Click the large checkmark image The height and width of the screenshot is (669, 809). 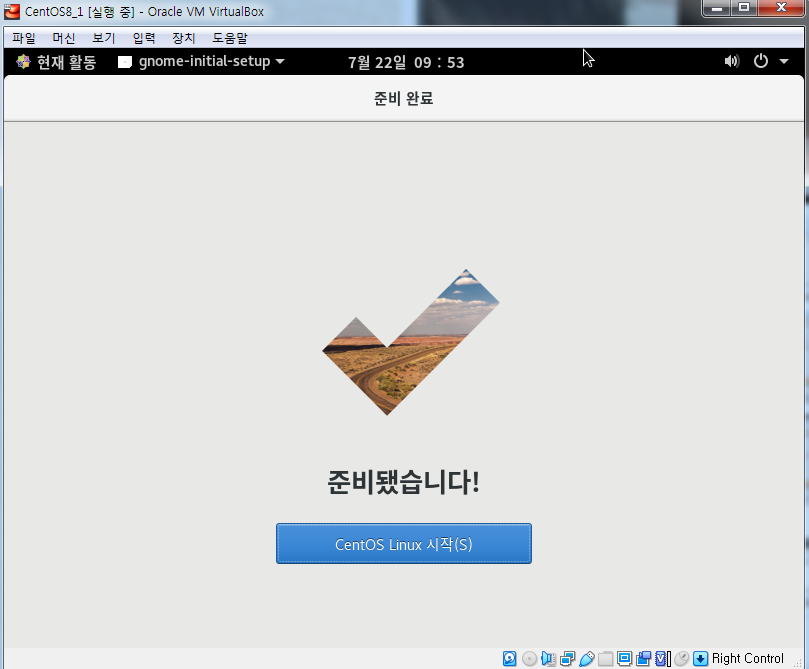[x=411, y=342]
